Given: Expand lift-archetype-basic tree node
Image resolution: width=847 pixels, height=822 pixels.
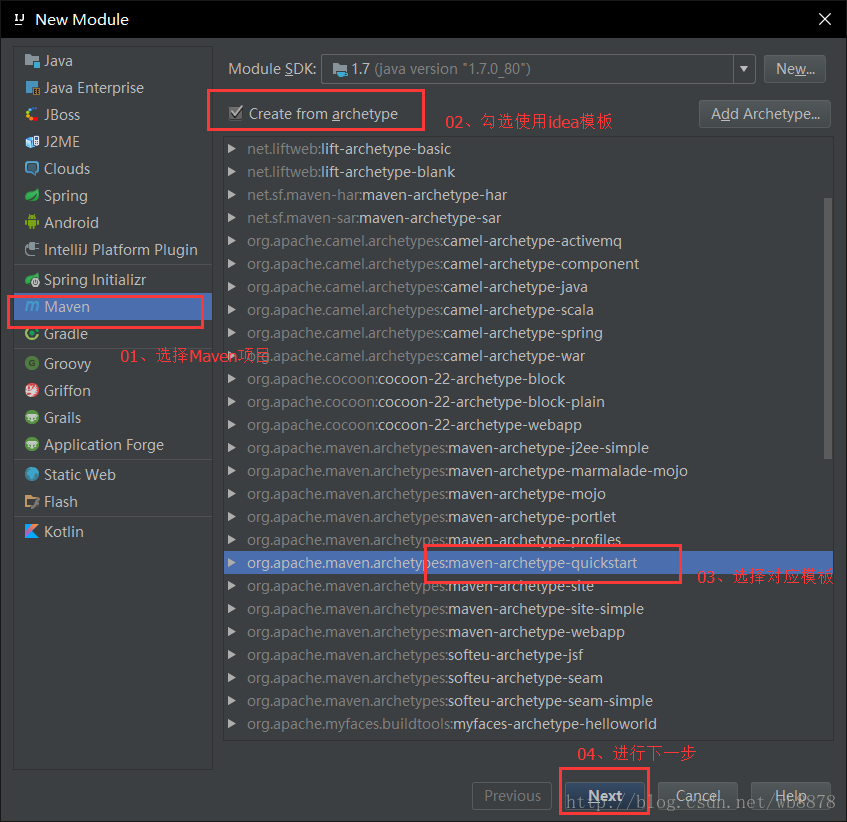Looking at the screenshot, I should click(232, 149).
